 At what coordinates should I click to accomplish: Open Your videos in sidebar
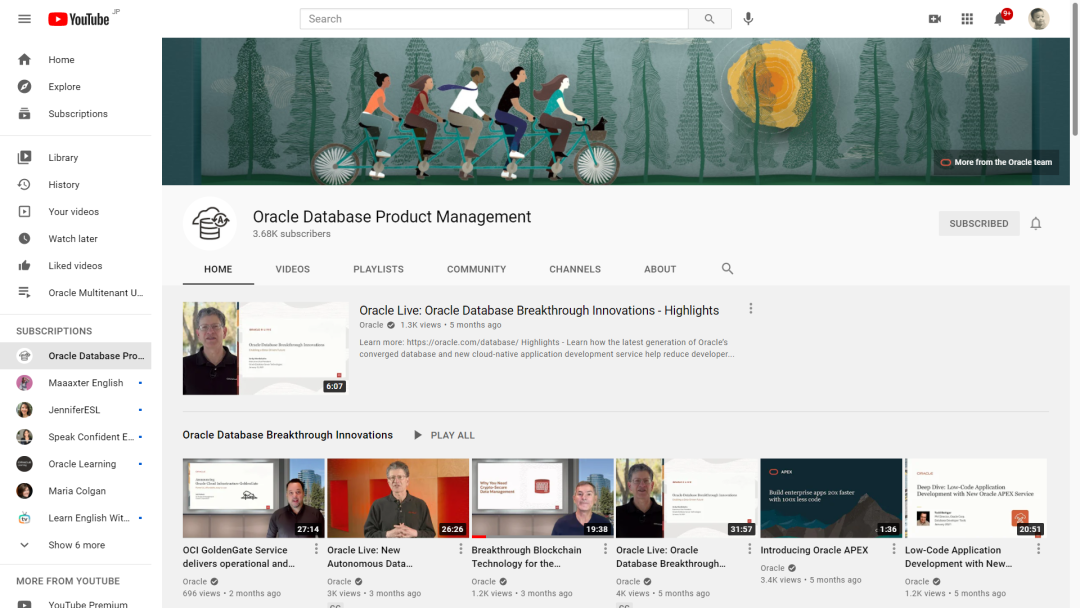point(76,211)
